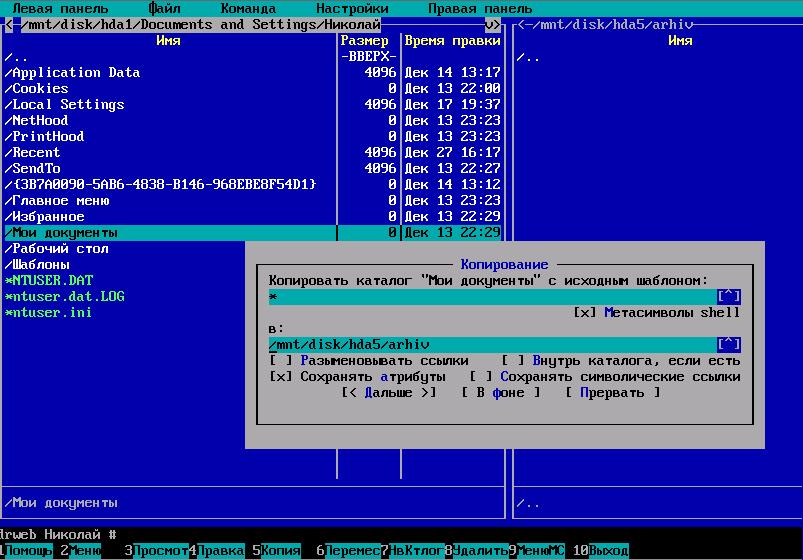803x560 pixels.
Task: Open the Левая панель menu
Action: [x=60, y=9]
